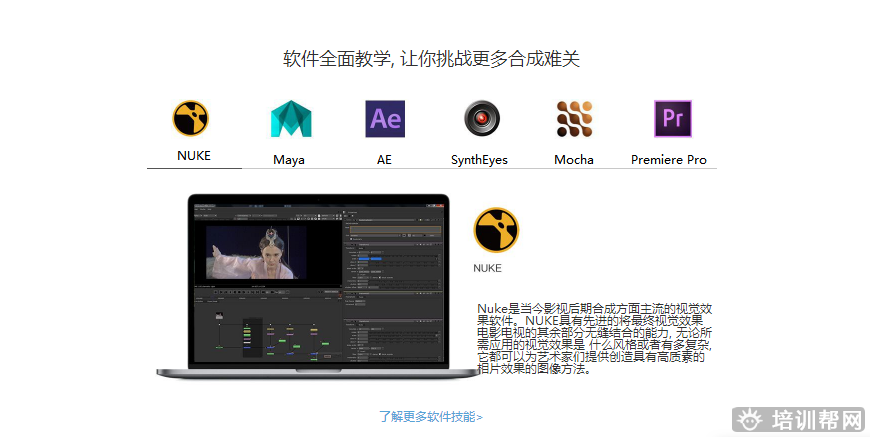
Task: Click the NUKE software icon in the tab row
Action: coord(190,118)
